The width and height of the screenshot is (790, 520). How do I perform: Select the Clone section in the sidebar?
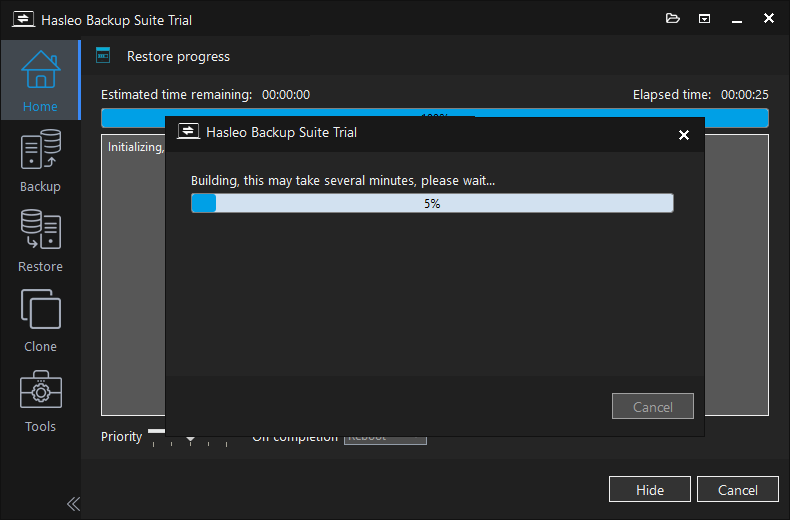pos(40,320)
